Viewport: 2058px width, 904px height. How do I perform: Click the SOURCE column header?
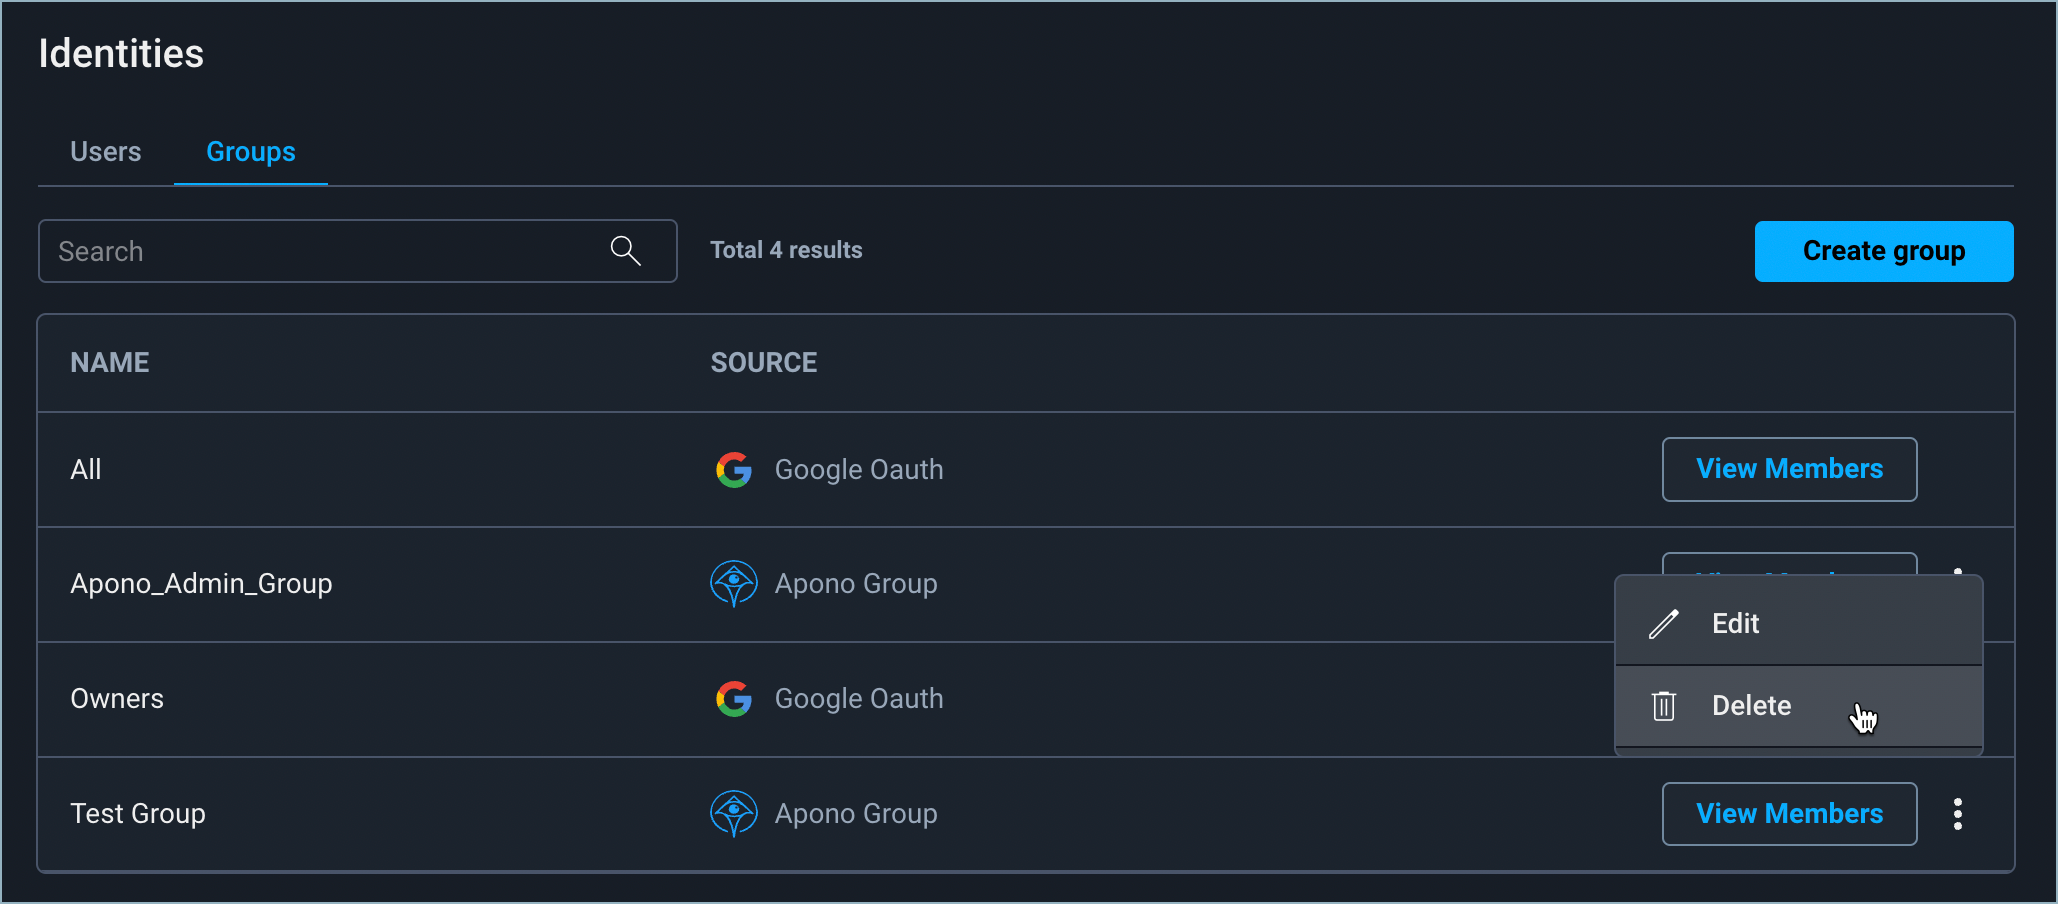763,363
